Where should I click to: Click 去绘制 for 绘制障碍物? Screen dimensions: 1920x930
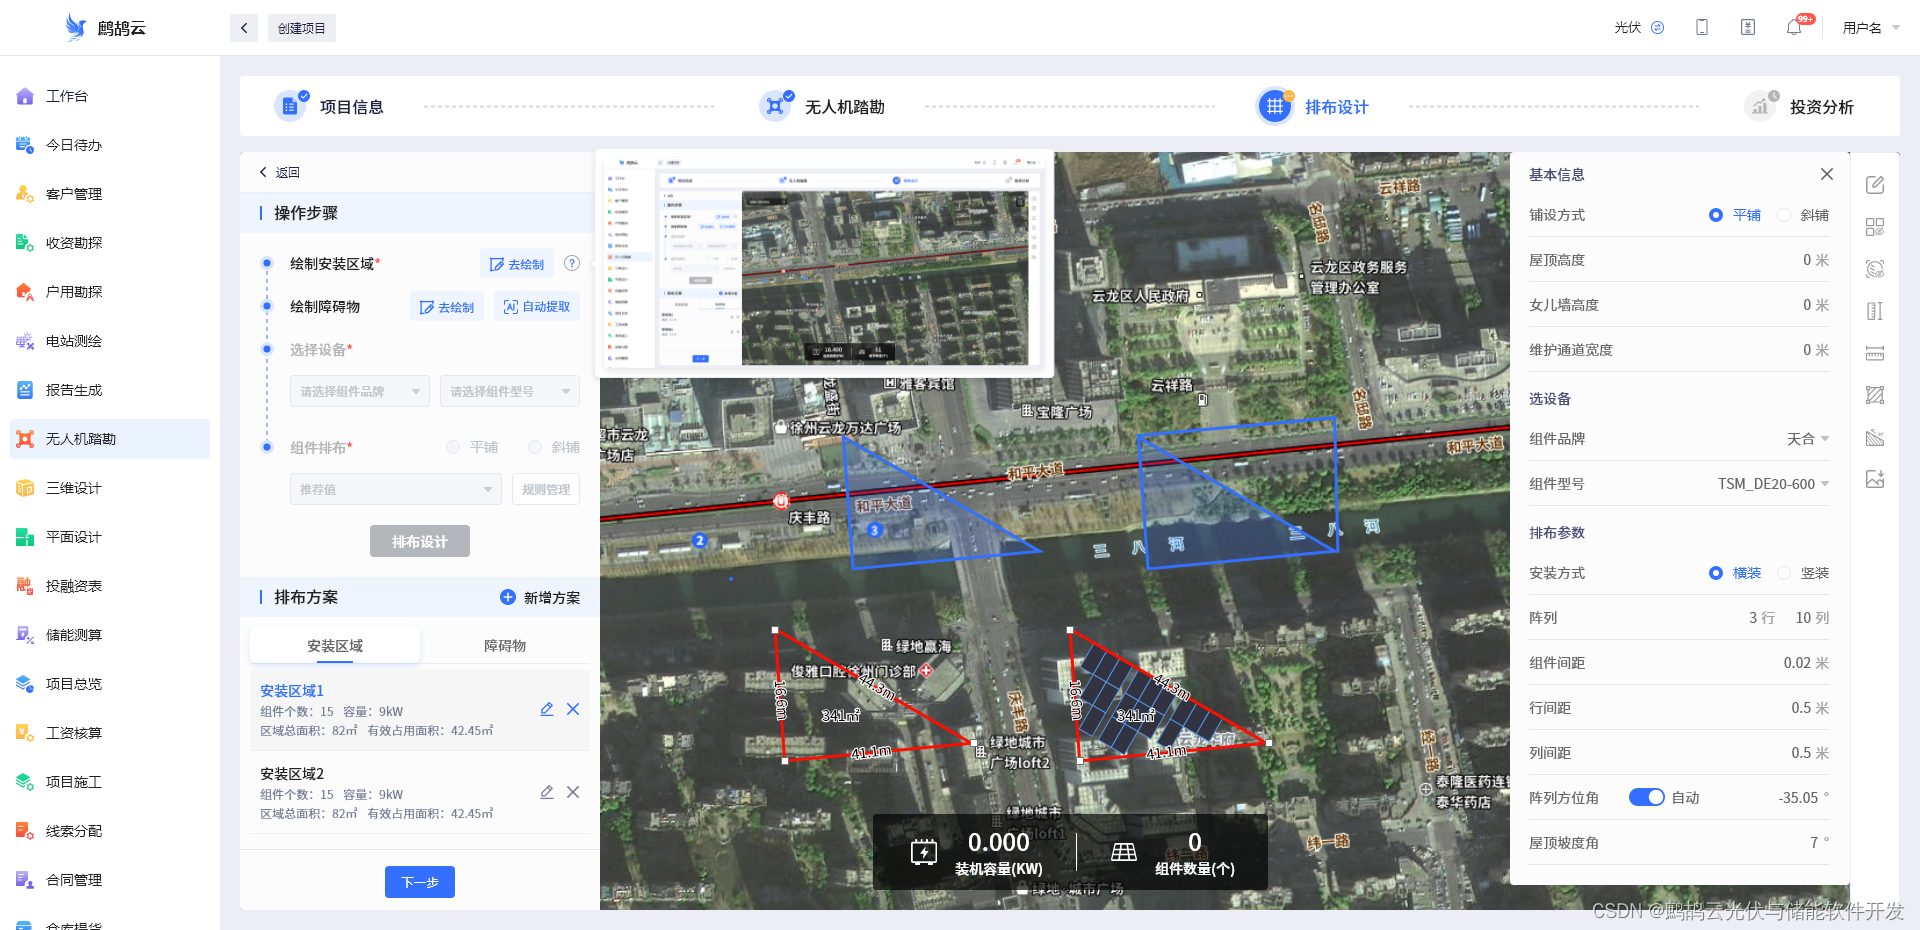[447, 307]
